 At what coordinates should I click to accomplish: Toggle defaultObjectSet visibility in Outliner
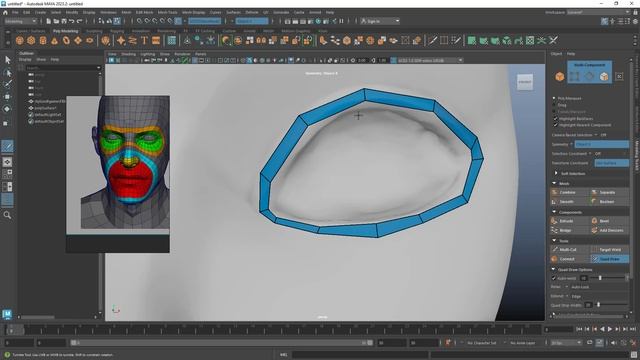(x=31, y=121)
